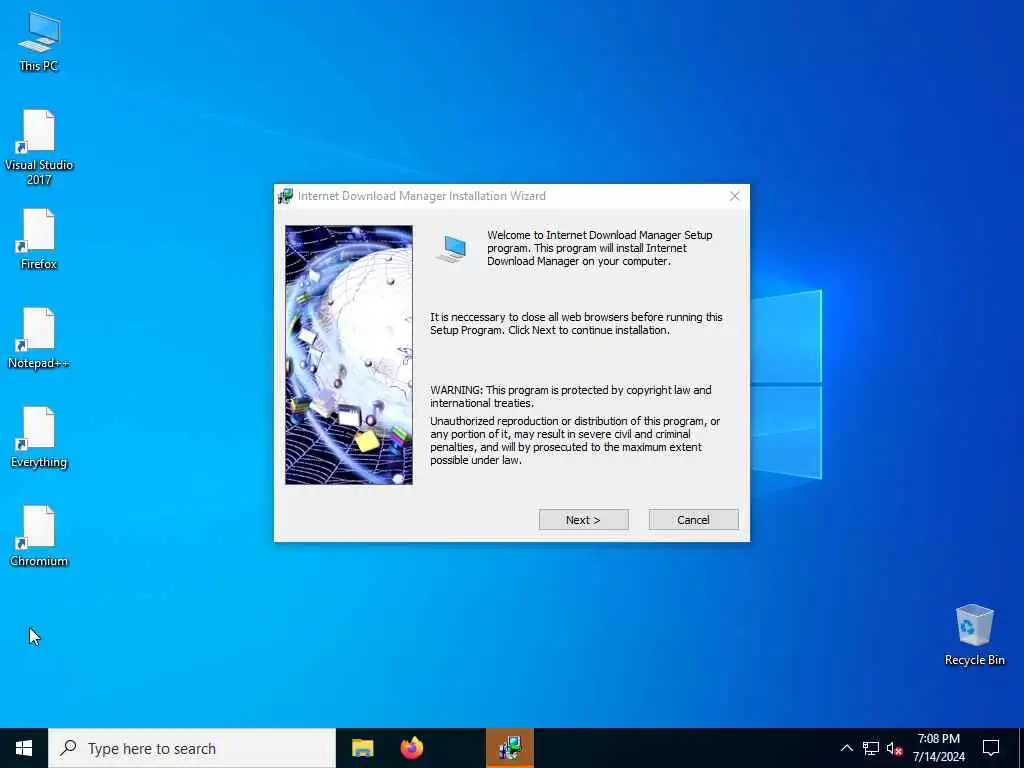Show hidden system tray icons
The height and width of the screenshot is (768, 1024).
pos(846,748)
